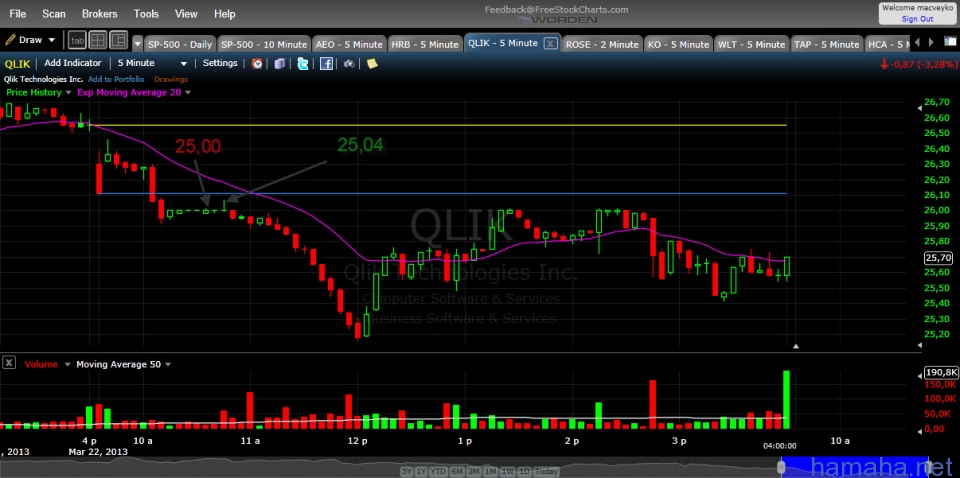Open the Scan menu

point(54,13)
